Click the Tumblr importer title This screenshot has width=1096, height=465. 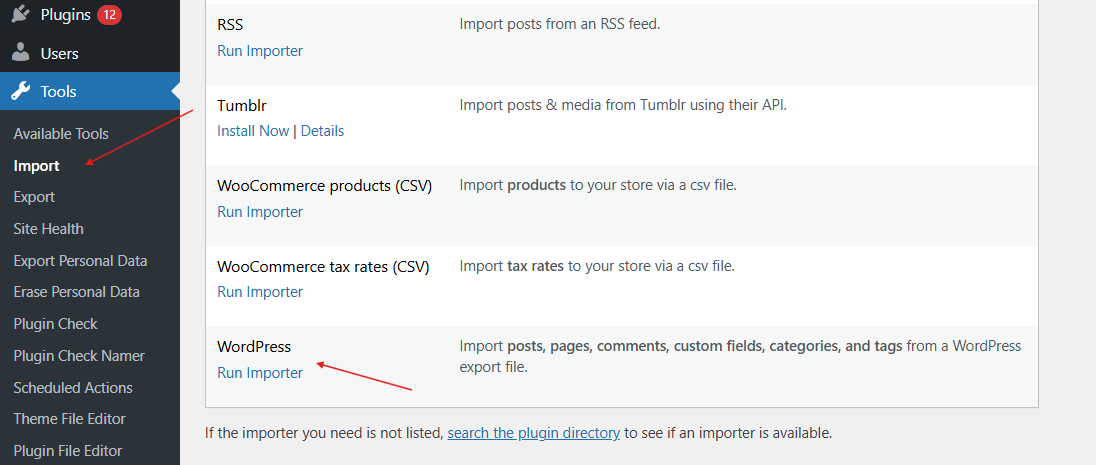[x=242, y=106]
